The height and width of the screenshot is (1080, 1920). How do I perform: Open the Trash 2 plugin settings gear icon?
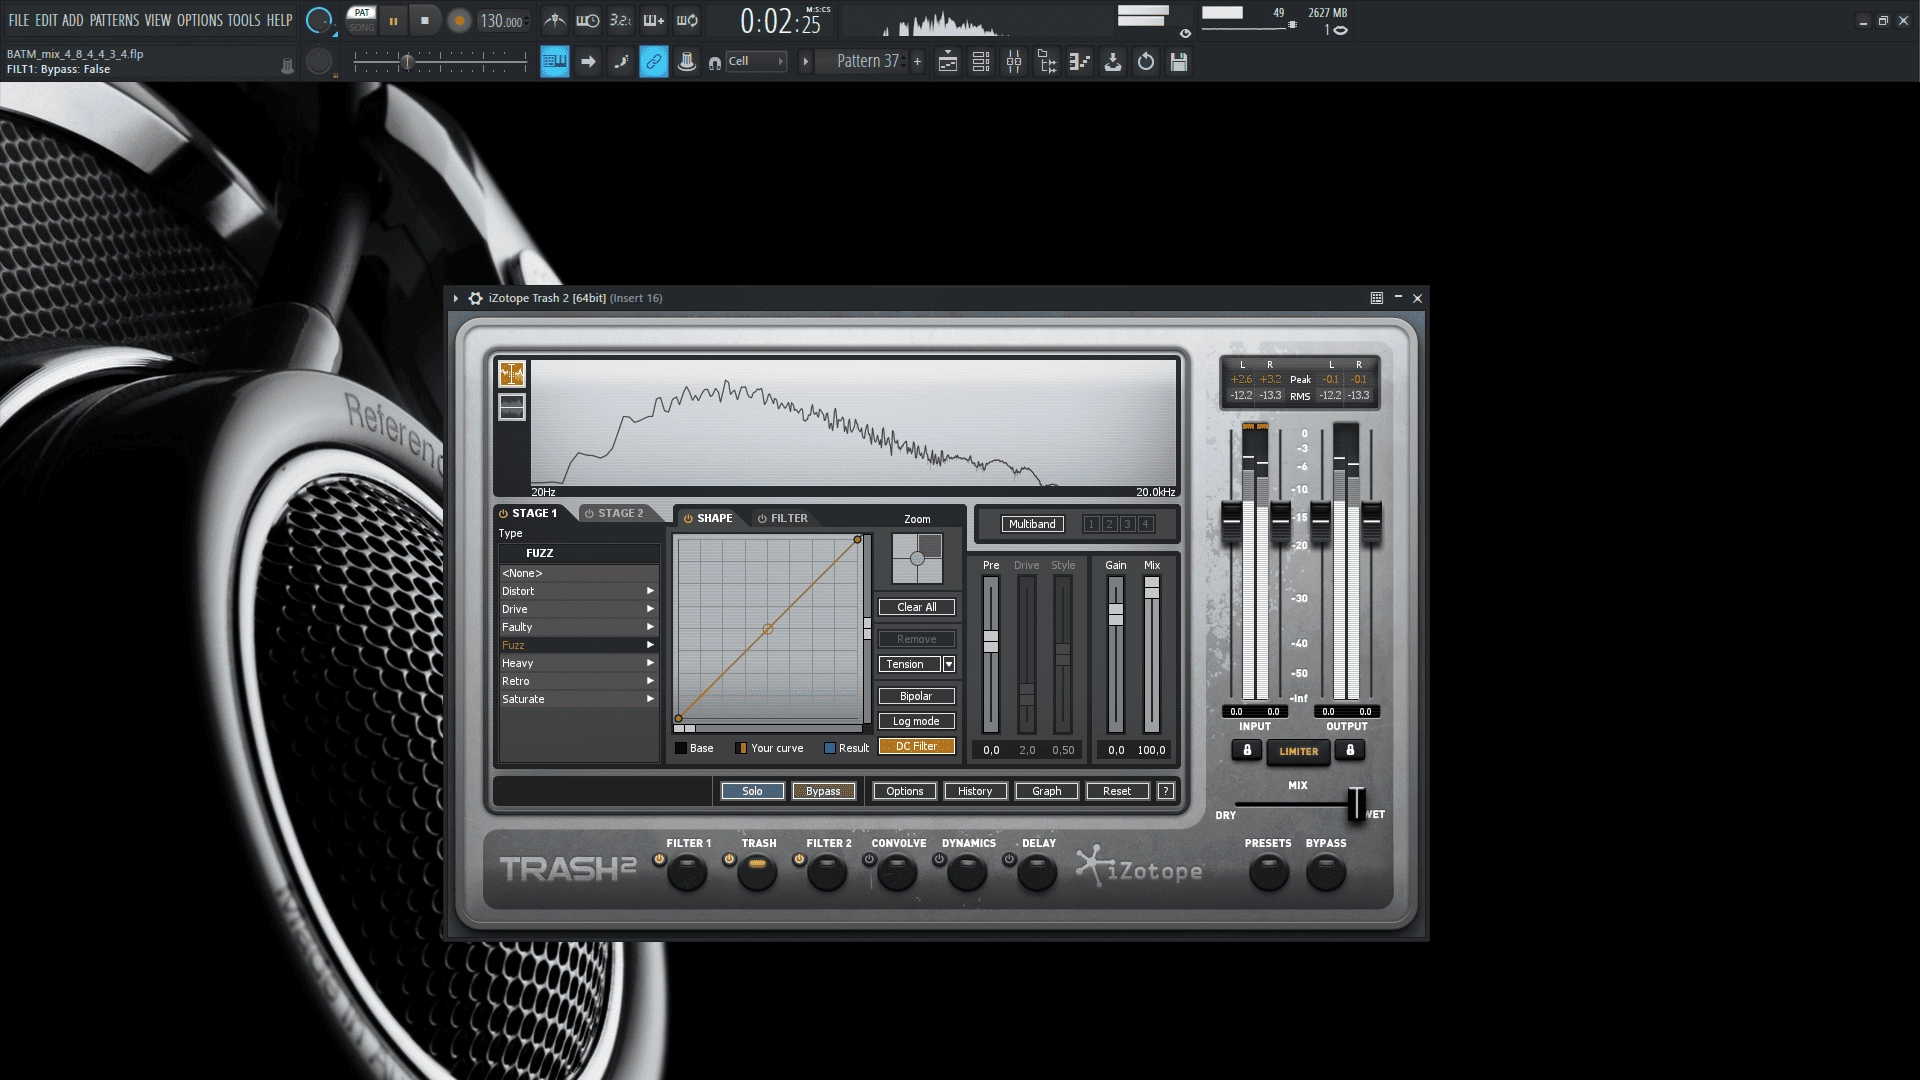[x=476, y=298]
